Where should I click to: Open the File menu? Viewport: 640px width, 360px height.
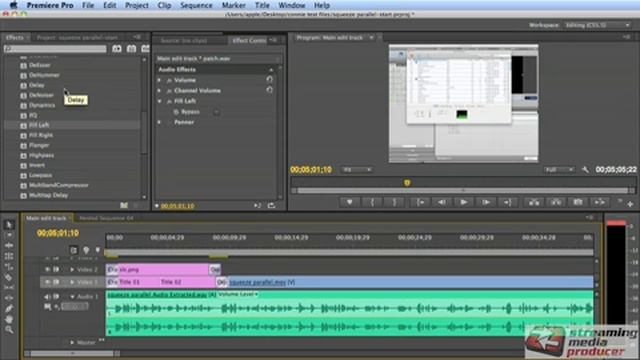pyautogui.click(x=88, y=5)
